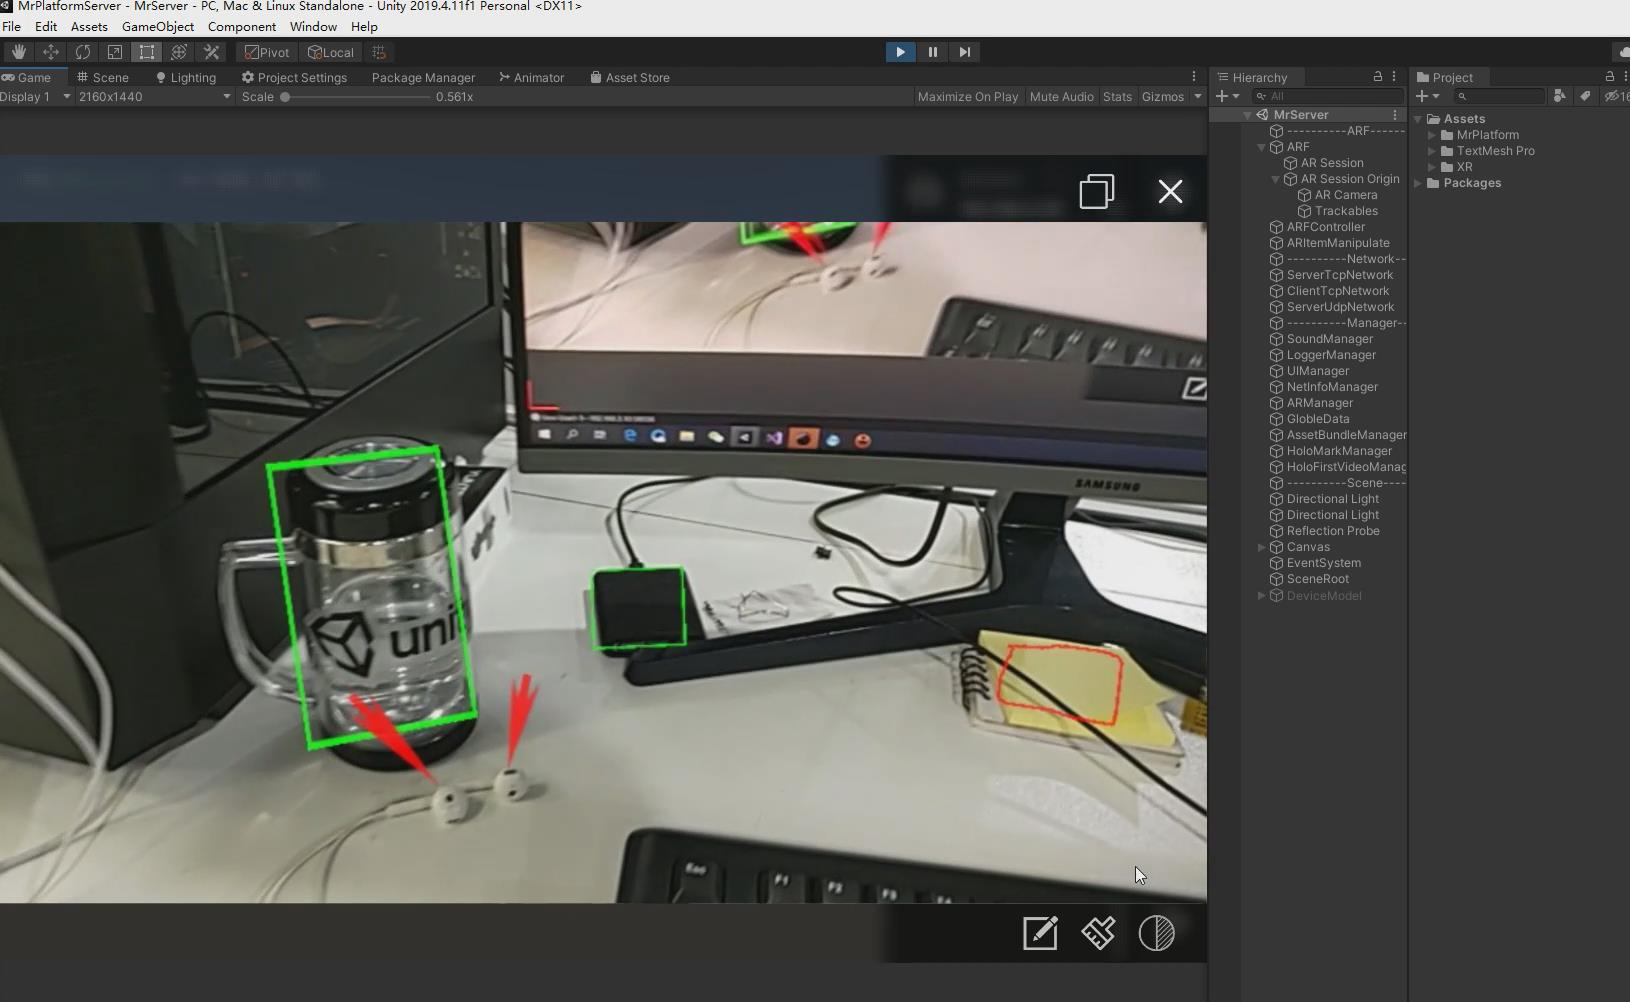The width and height of the screenshot is (1630, 1002).
Task: Collapse the AR Session Origin node
Action: 1274,179
